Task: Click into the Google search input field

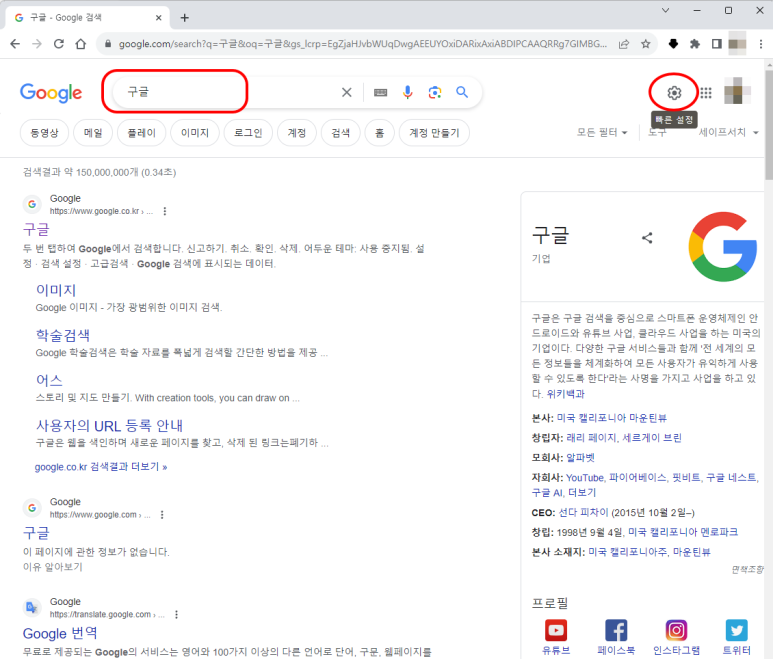Action: pos(225,92)
